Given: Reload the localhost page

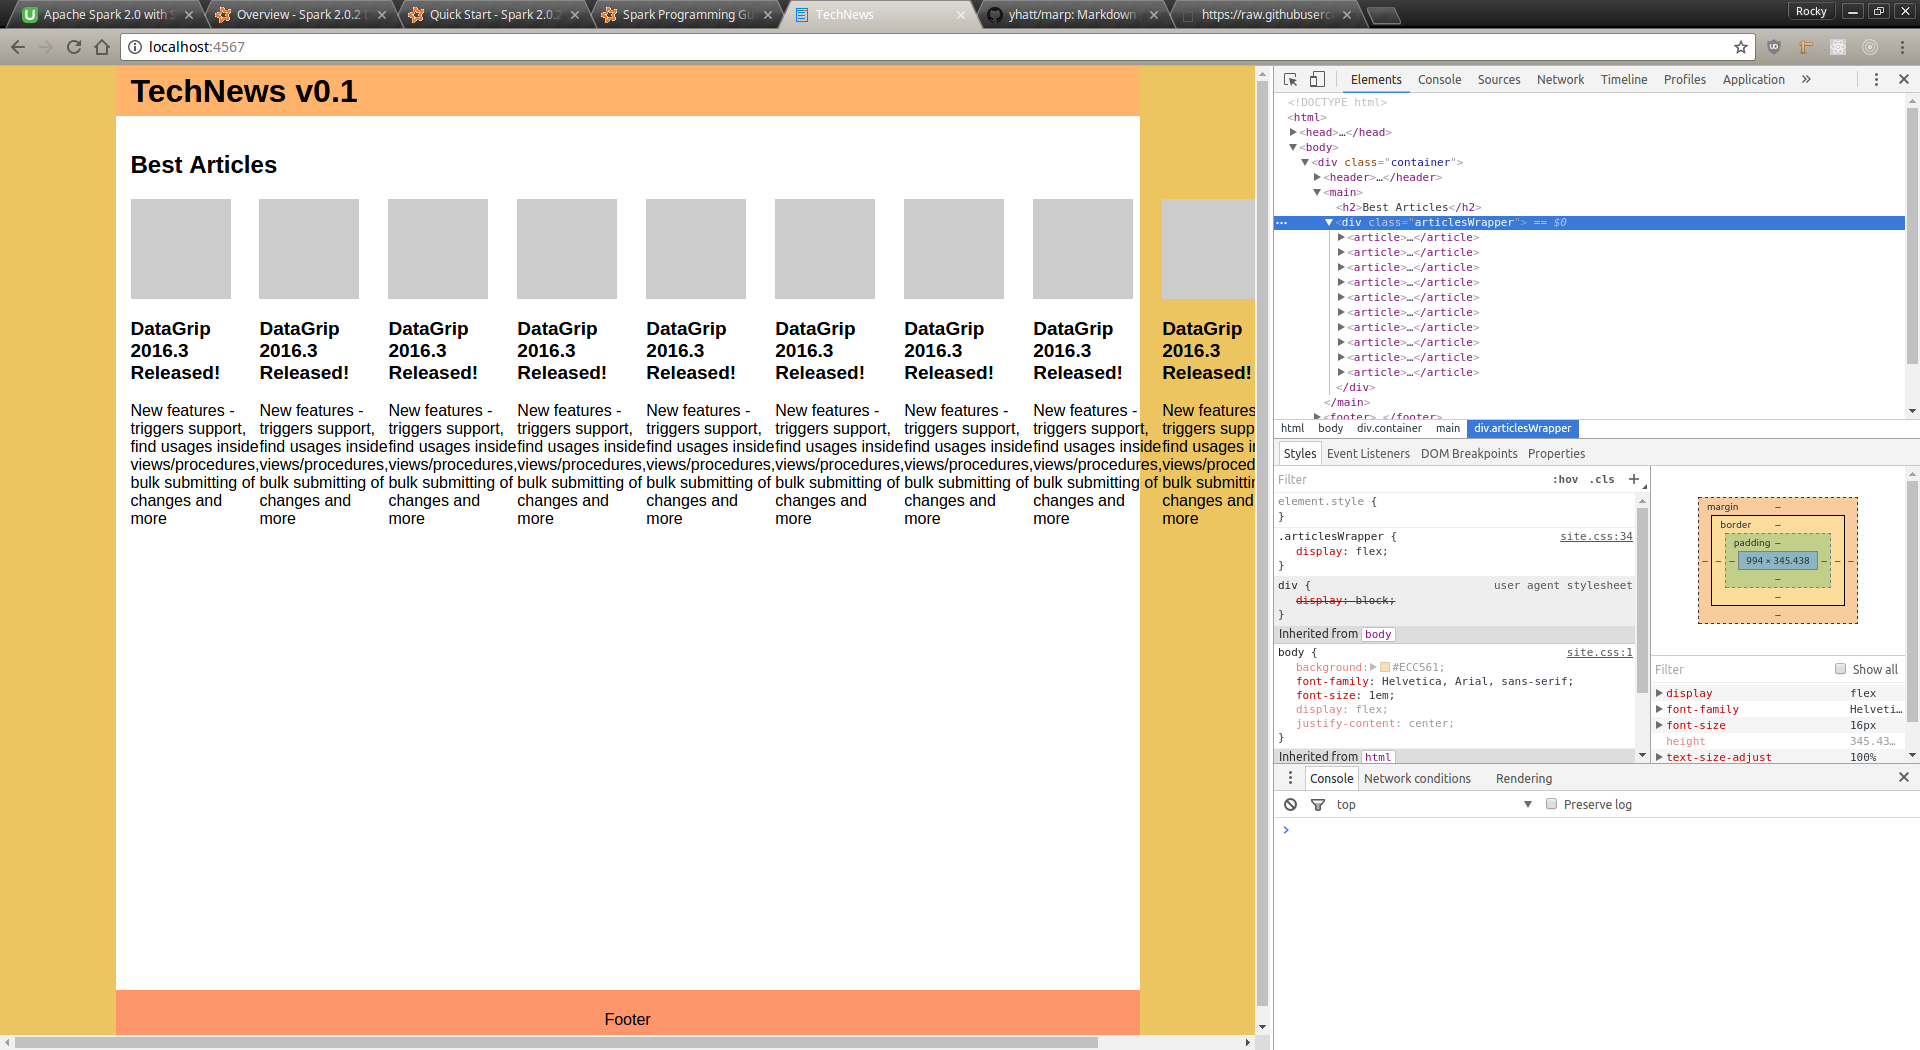Looking at the screenshot, I should click(x=74, y=47).
